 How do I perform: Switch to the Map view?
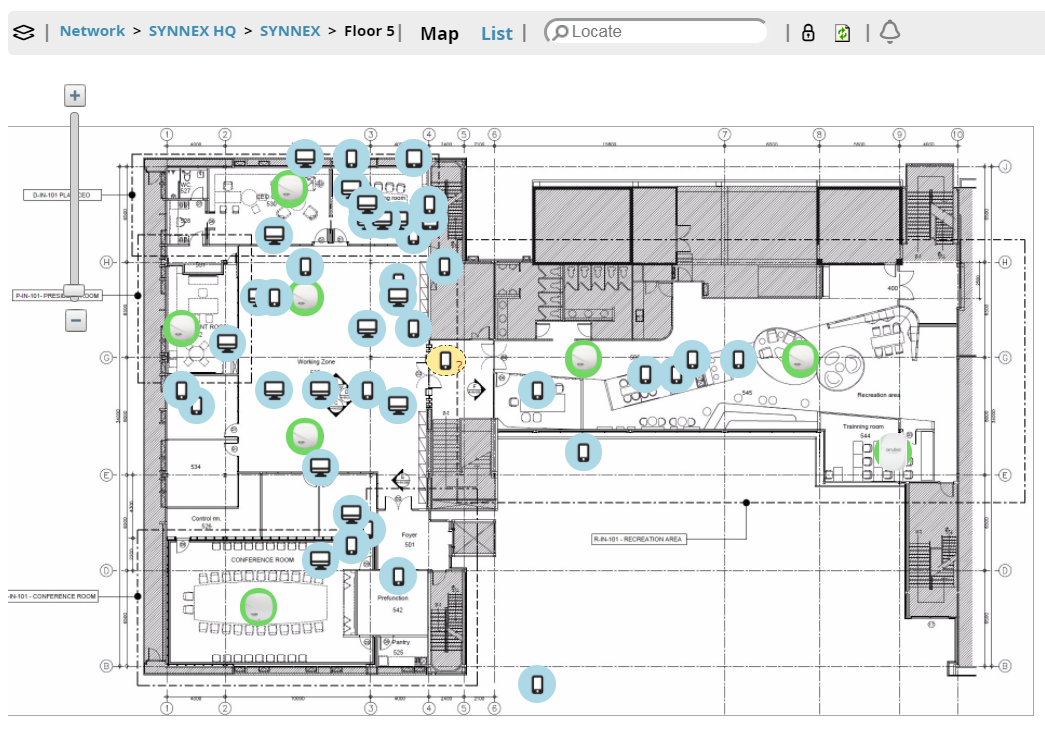tap(439, 33)
